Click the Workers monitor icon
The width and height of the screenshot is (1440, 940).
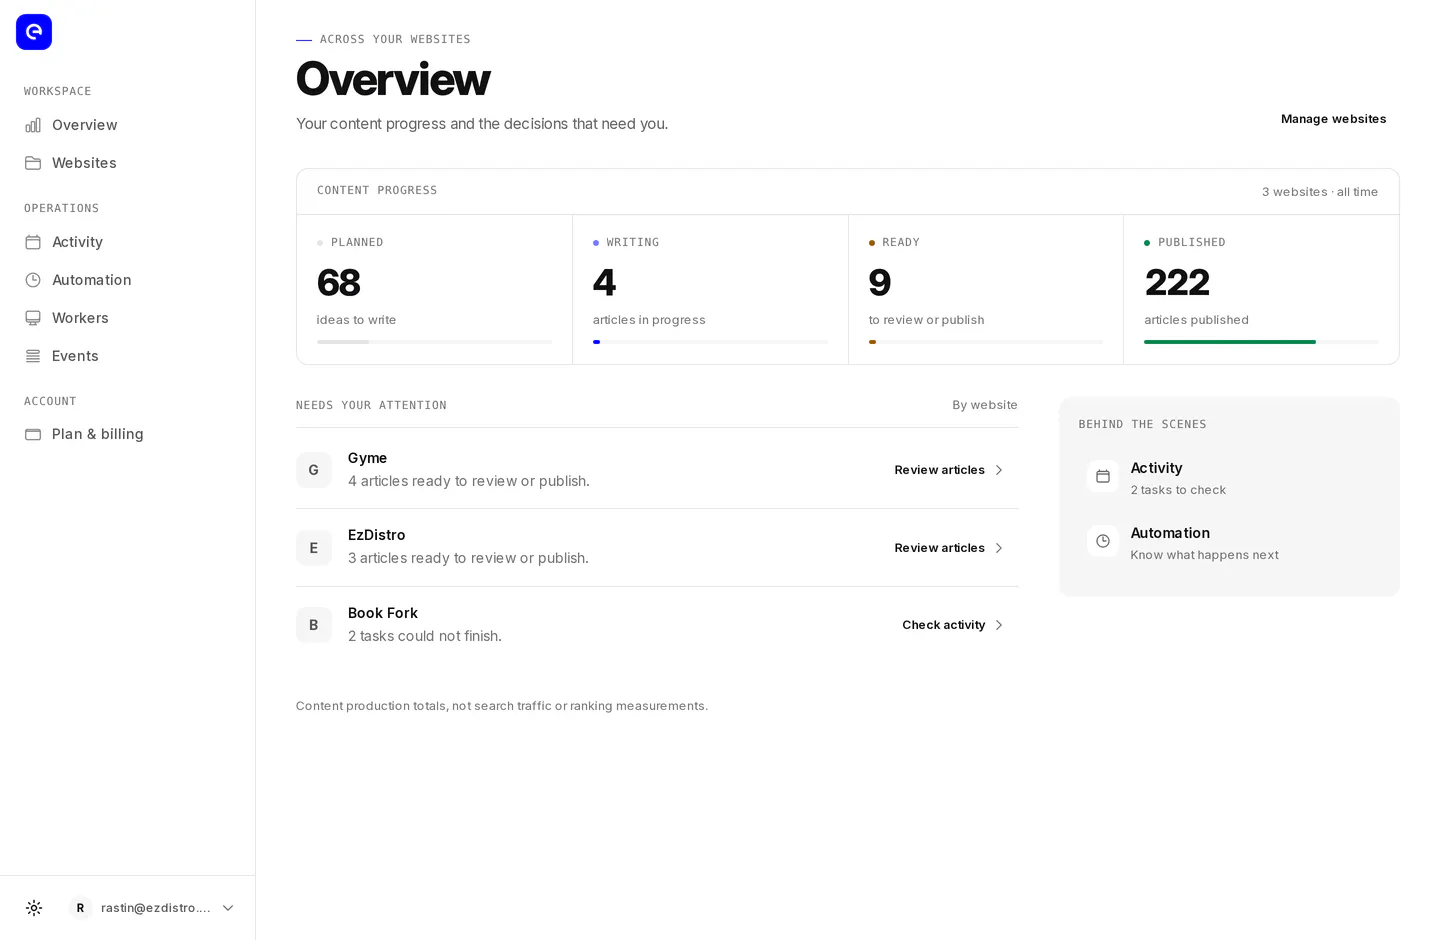coord(33,318)
